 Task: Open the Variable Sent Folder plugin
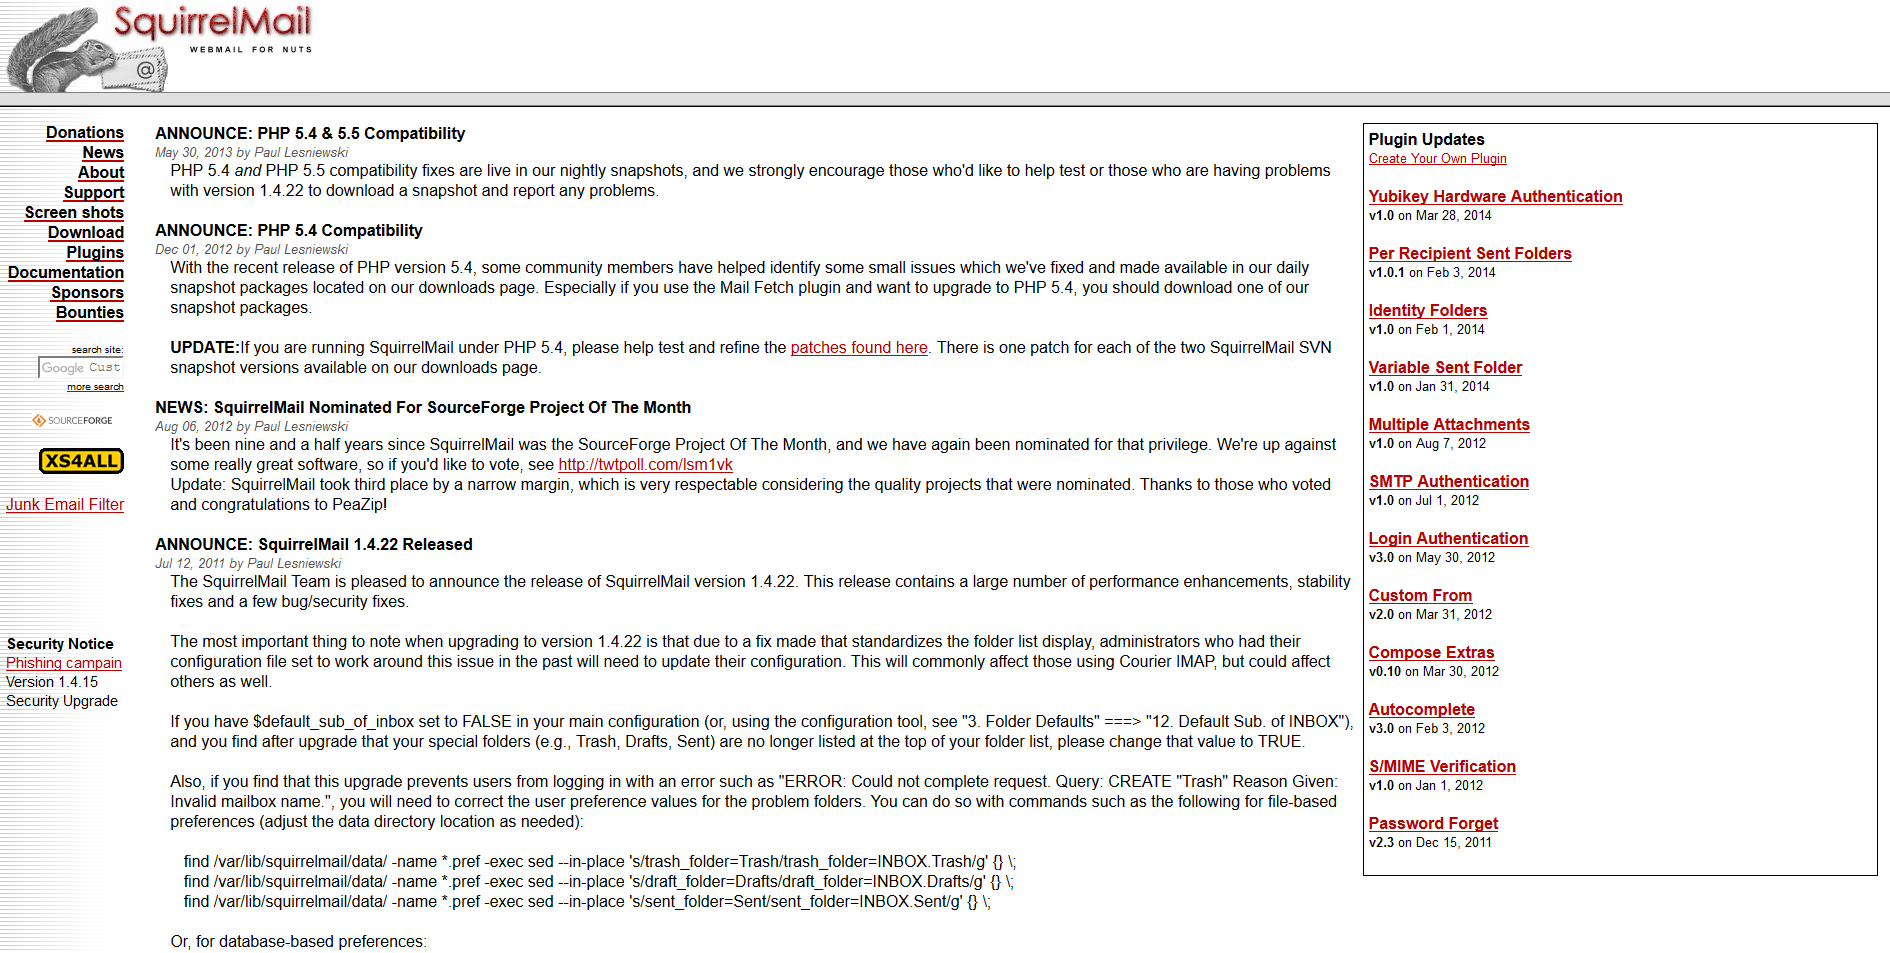(x=1445, y=368)
